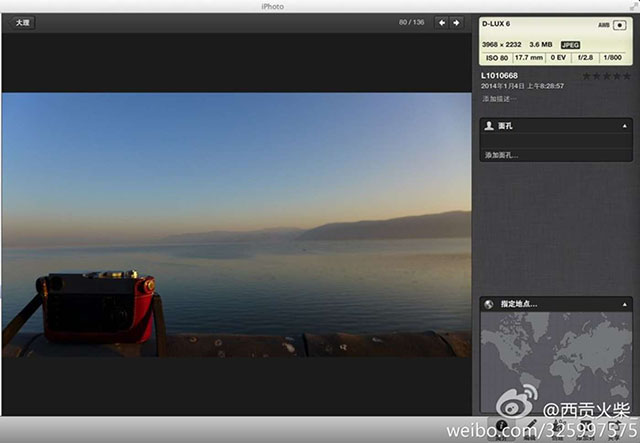
Task: Go to the next photo arrow
Action: click(456, 23)
